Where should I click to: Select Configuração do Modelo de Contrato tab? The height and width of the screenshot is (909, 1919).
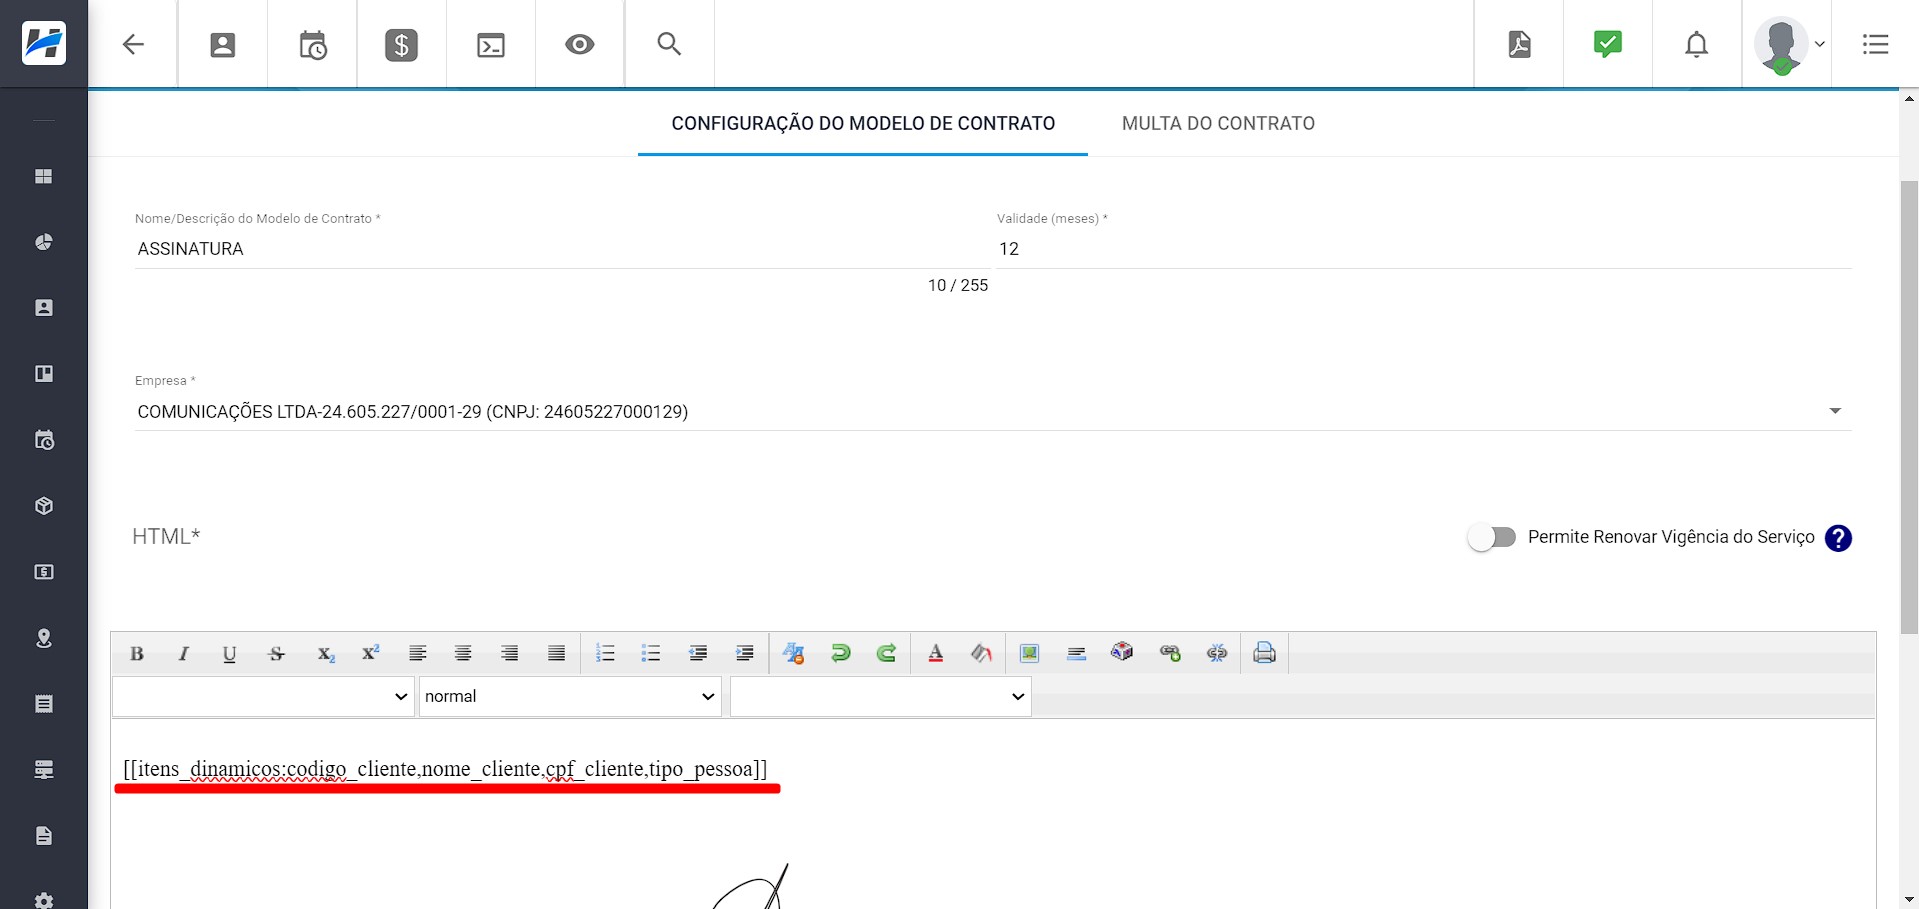coord(863,123)
